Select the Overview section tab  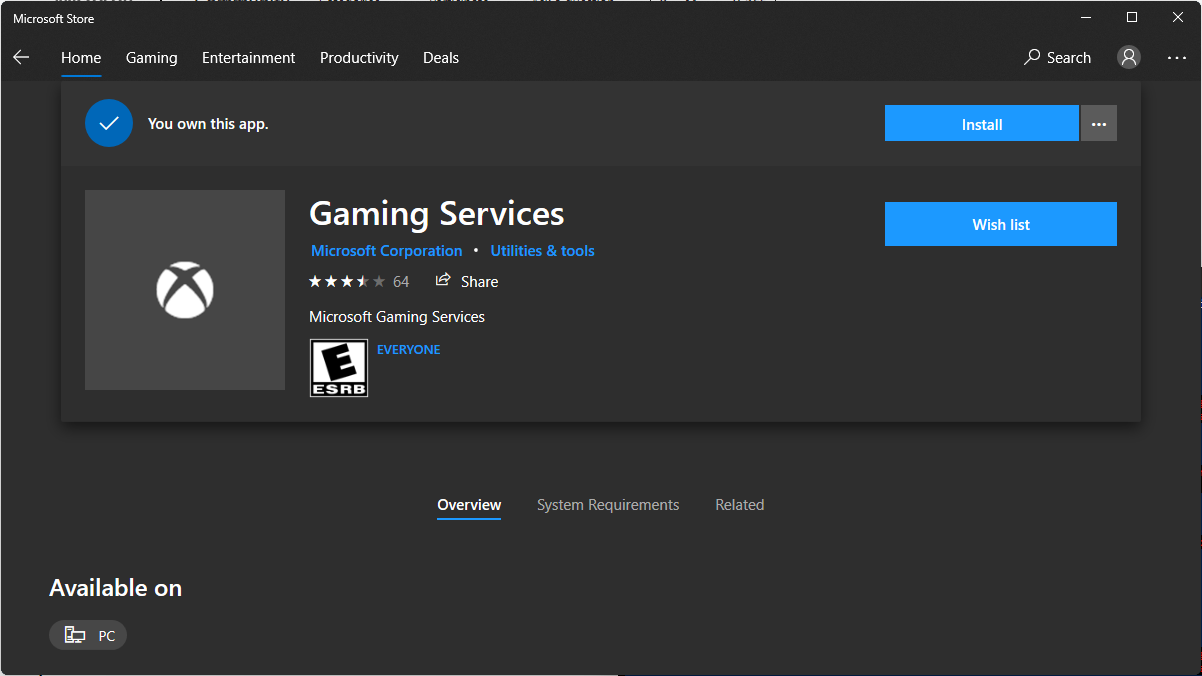coord(469,505)
